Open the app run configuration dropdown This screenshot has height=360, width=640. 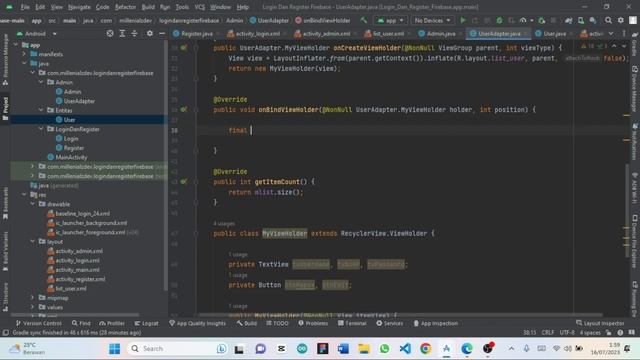[391, 20]
